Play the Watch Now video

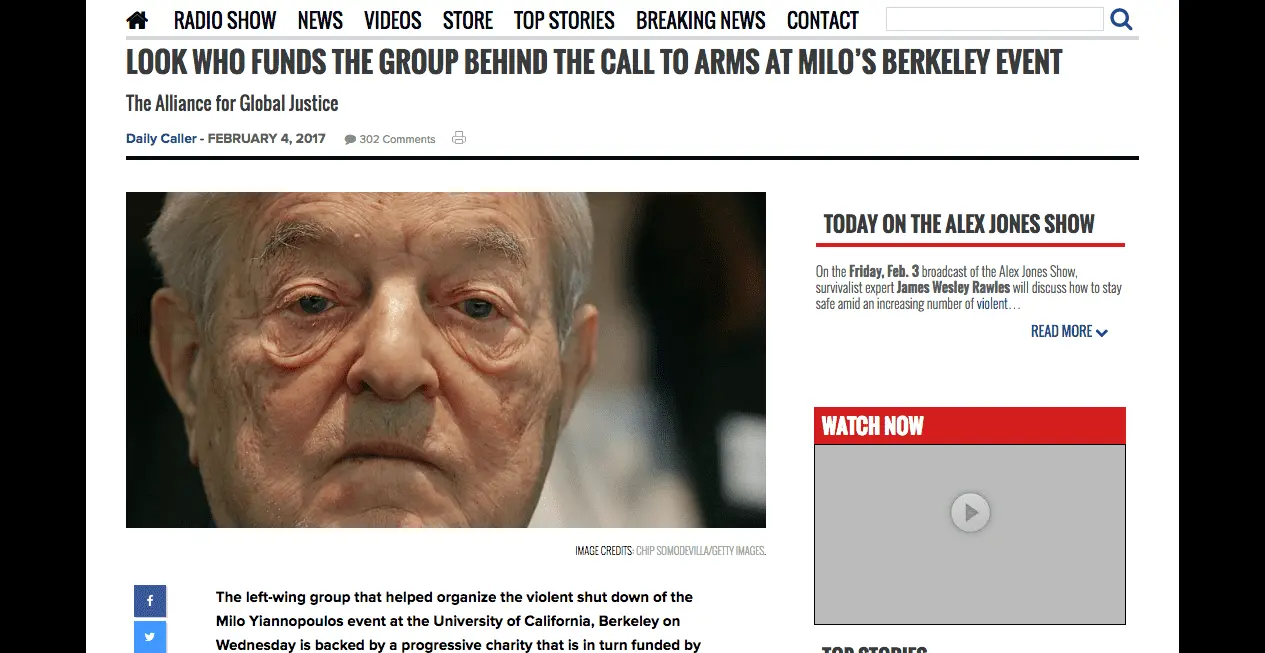[x=970, y=513]
